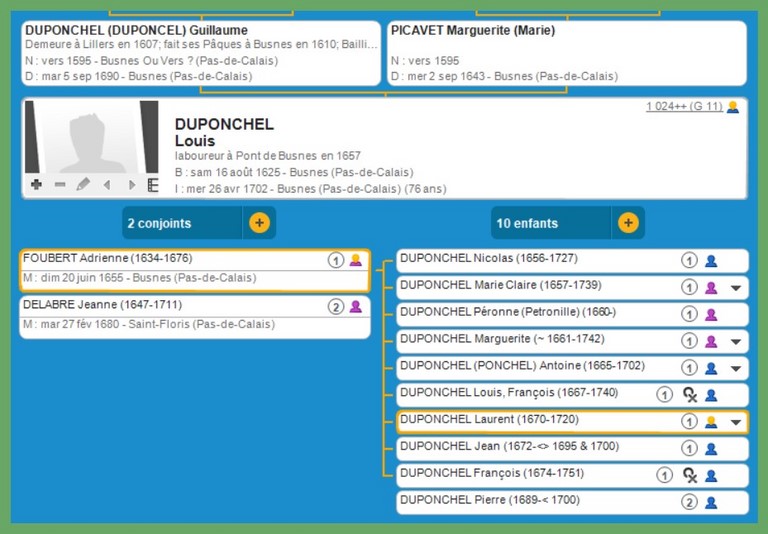The width and height of the screenshot is (768, 534).
Task: Click the '1 024++ (G 11)' link
Action: pos(684,107)
